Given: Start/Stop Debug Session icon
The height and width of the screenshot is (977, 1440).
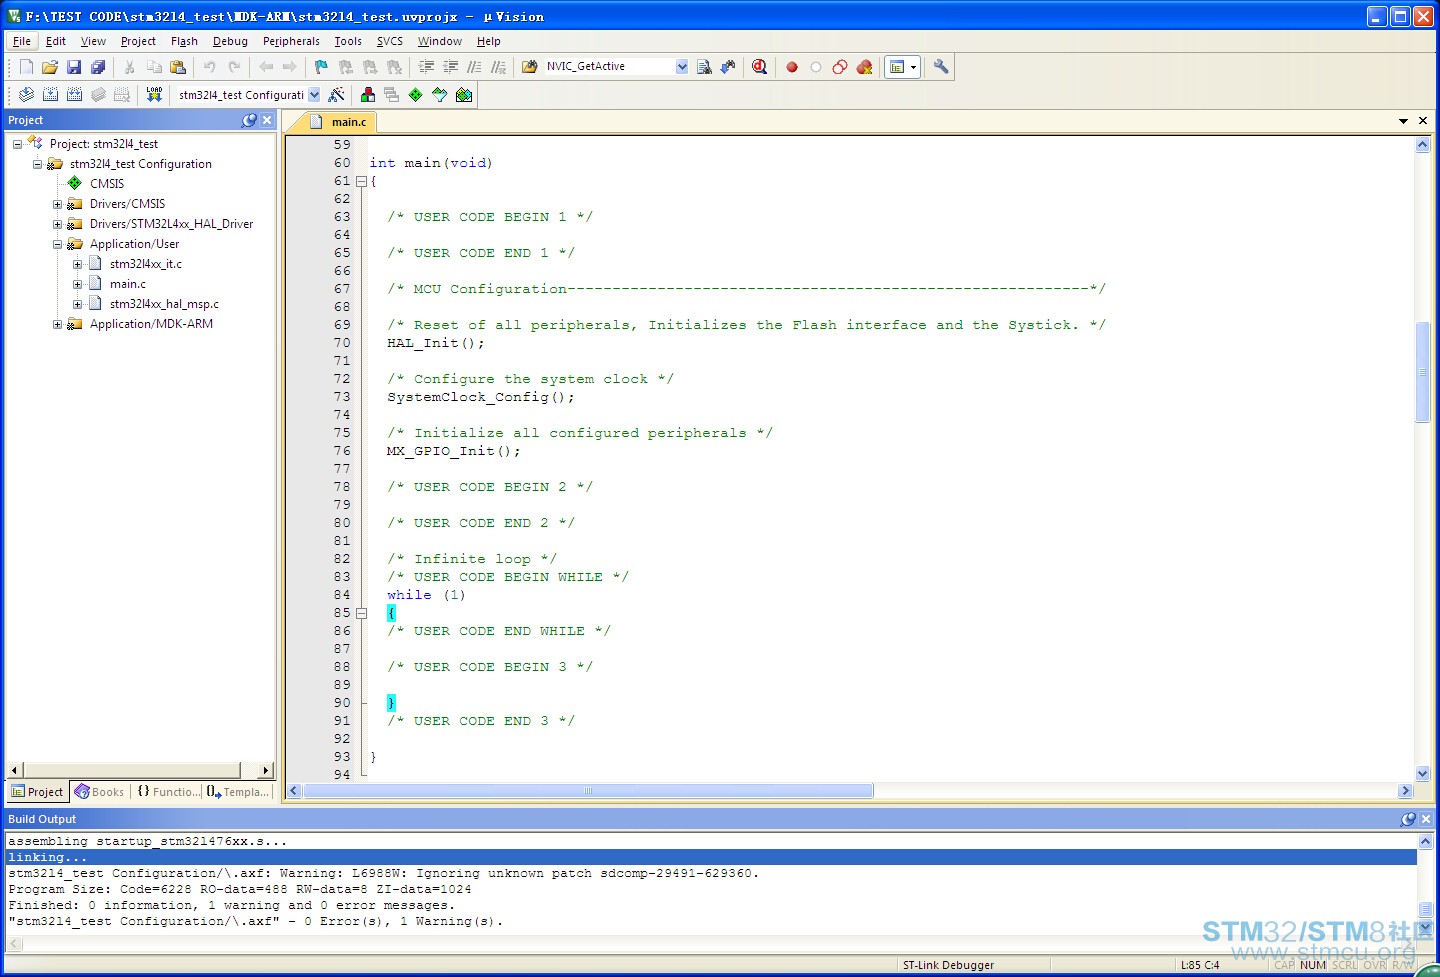Looking at the screenshot, I should (x=760, y=67).
